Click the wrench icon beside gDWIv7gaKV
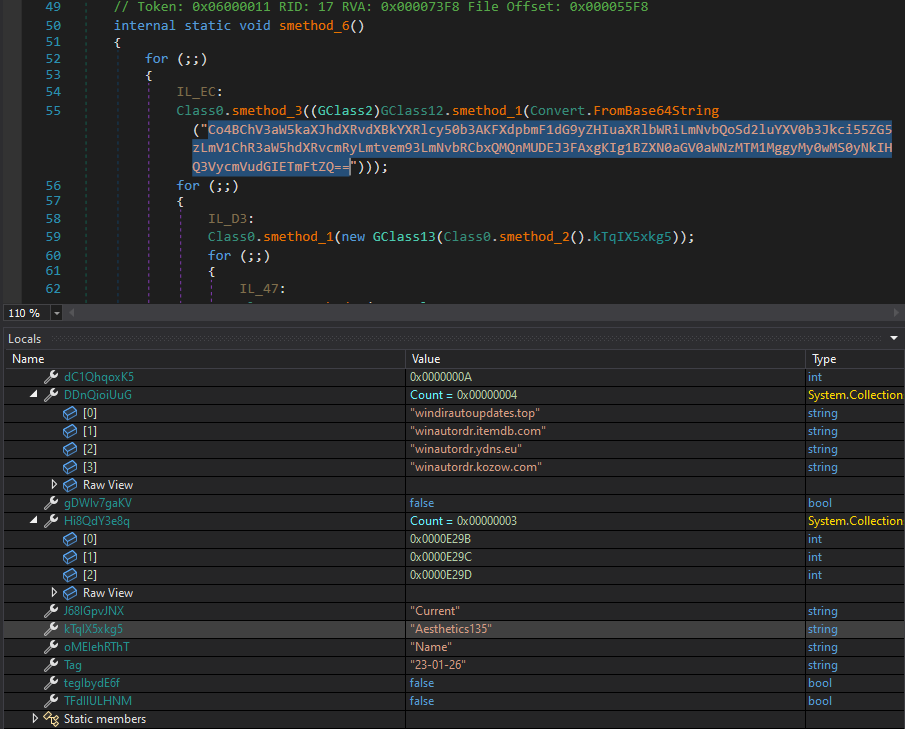The height and width of the screenshot is (729, 905). pyautogui.click(x=51, y=503)
